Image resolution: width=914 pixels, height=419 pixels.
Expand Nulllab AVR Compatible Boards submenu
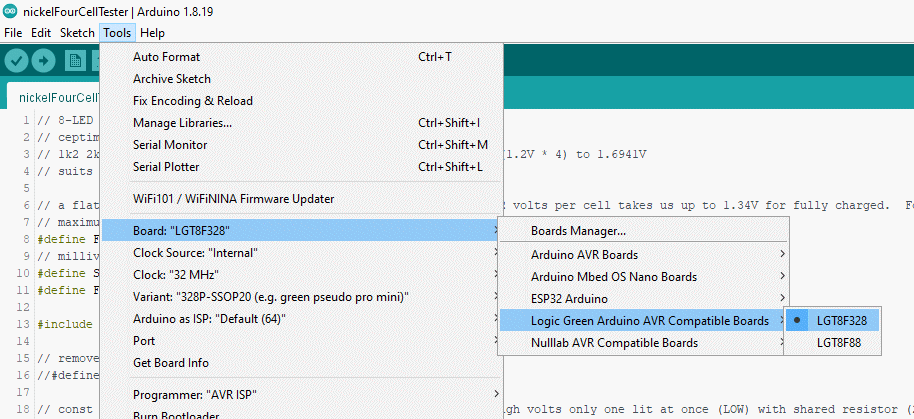tap(643, 343)
